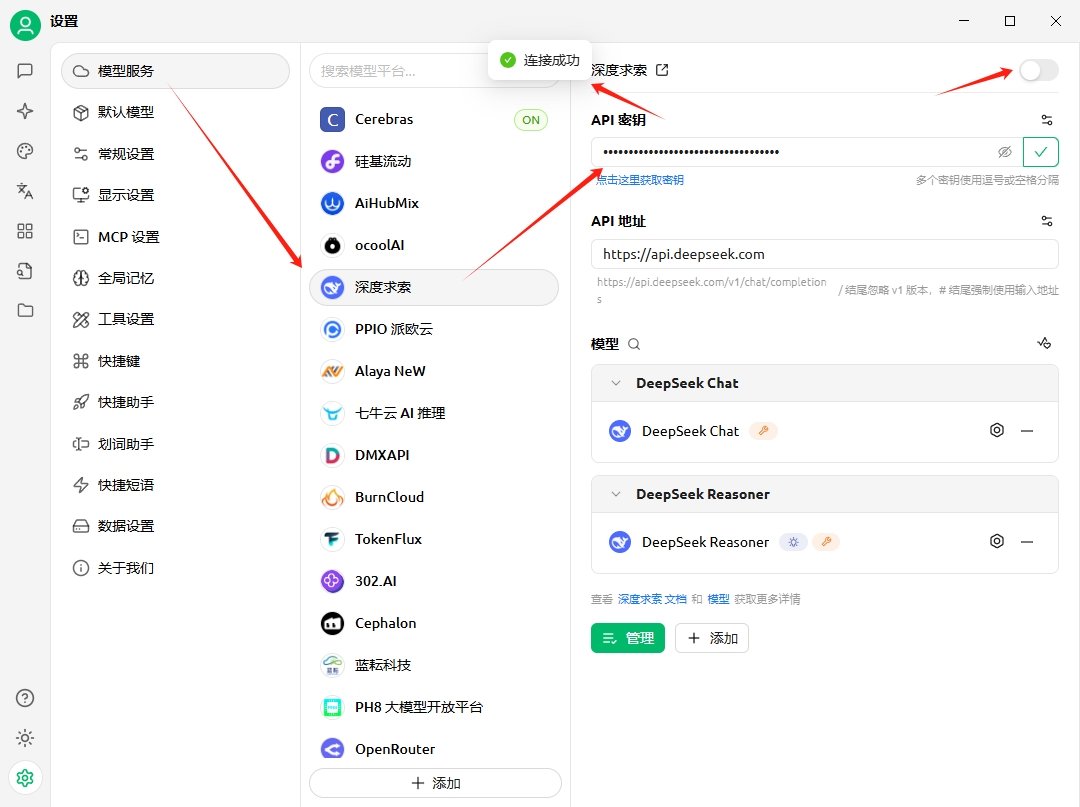Click the Cerebras ON status badge
The image size is (1080, 807).
[531, 120]
